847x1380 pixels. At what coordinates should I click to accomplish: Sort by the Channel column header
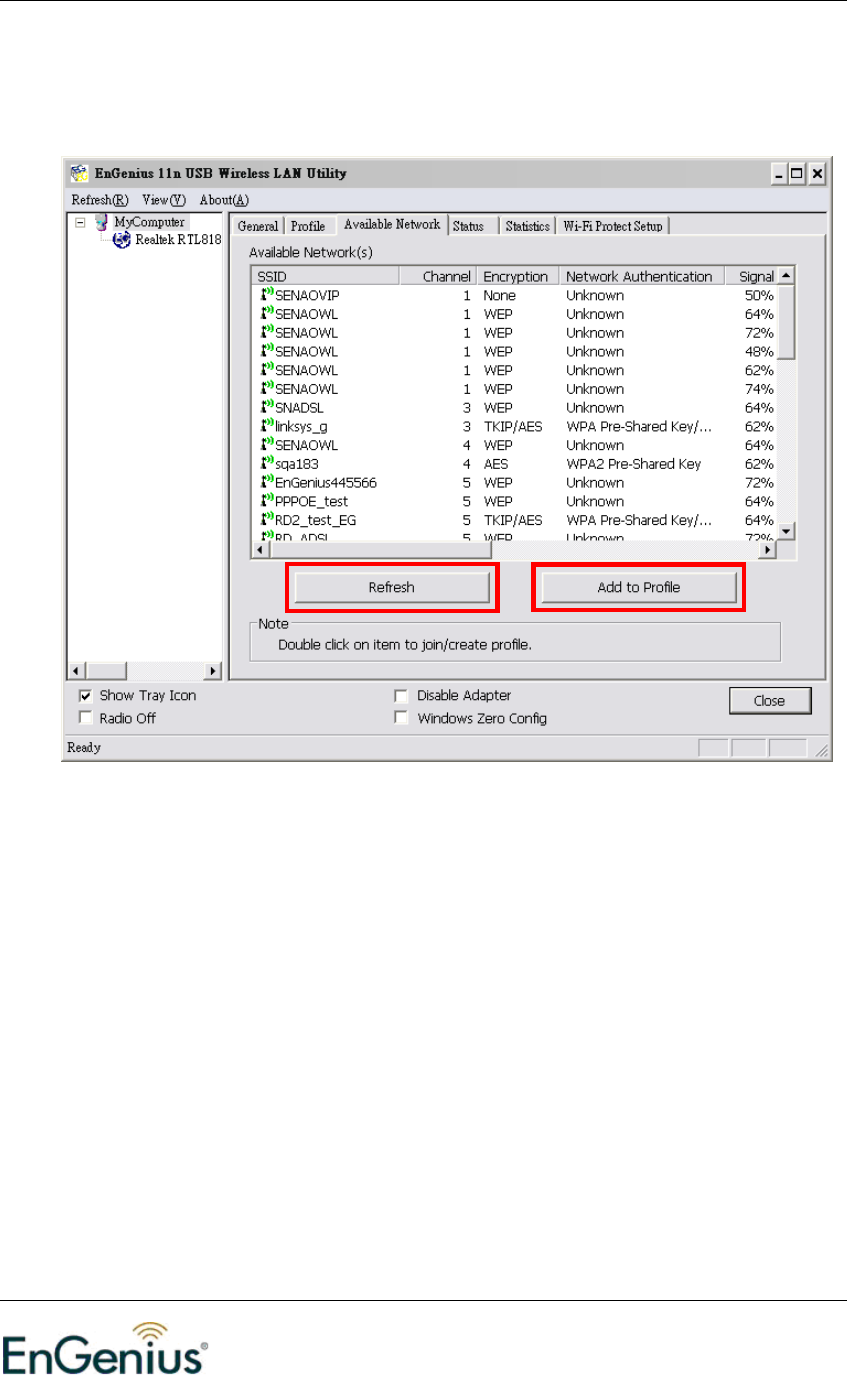pos(438,276)
